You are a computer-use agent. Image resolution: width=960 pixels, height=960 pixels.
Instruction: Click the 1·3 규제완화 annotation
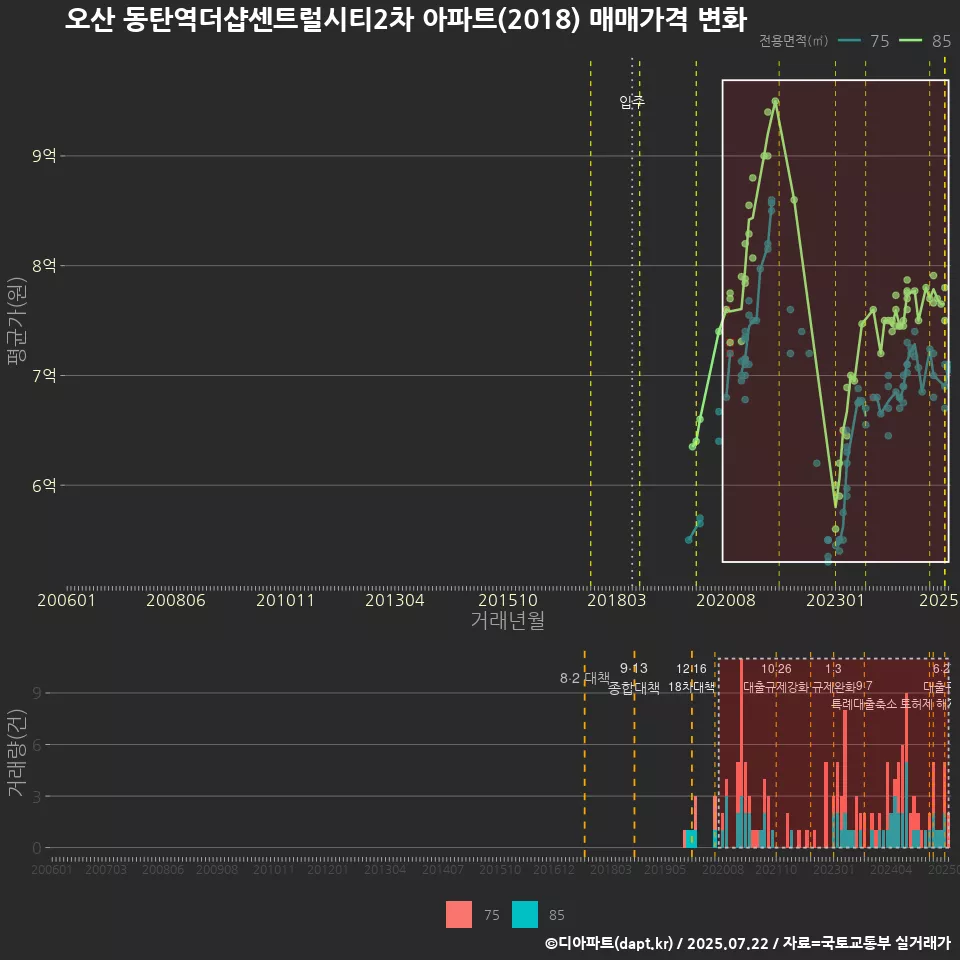coord(833,678)
